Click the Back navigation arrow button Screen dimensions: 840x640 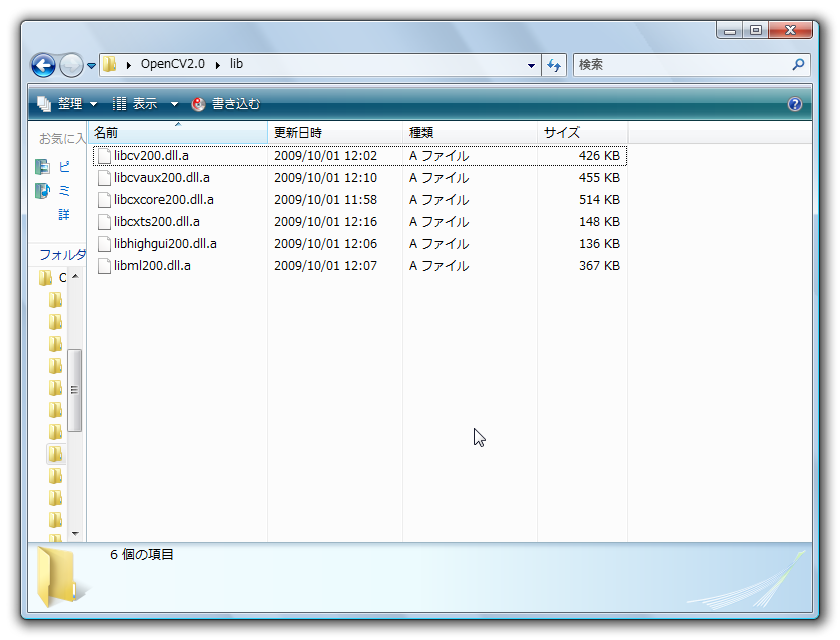[43, 66]
